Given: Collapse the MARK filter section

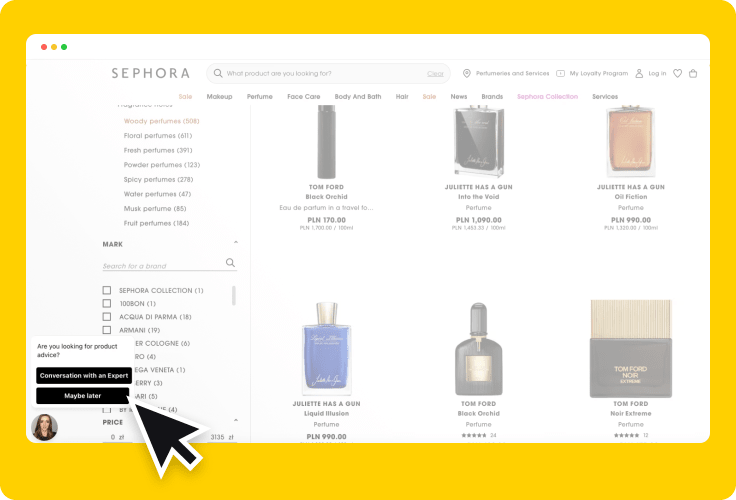Looking at the screenshot, I should pyautogui.click(x=236, y=243).
